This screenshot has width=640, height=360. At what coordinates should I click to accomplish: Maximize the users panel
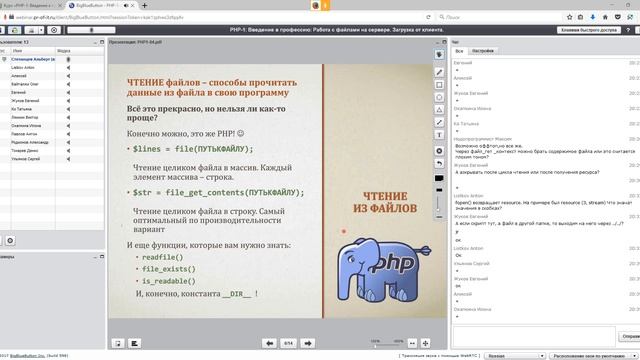point(102,42)
